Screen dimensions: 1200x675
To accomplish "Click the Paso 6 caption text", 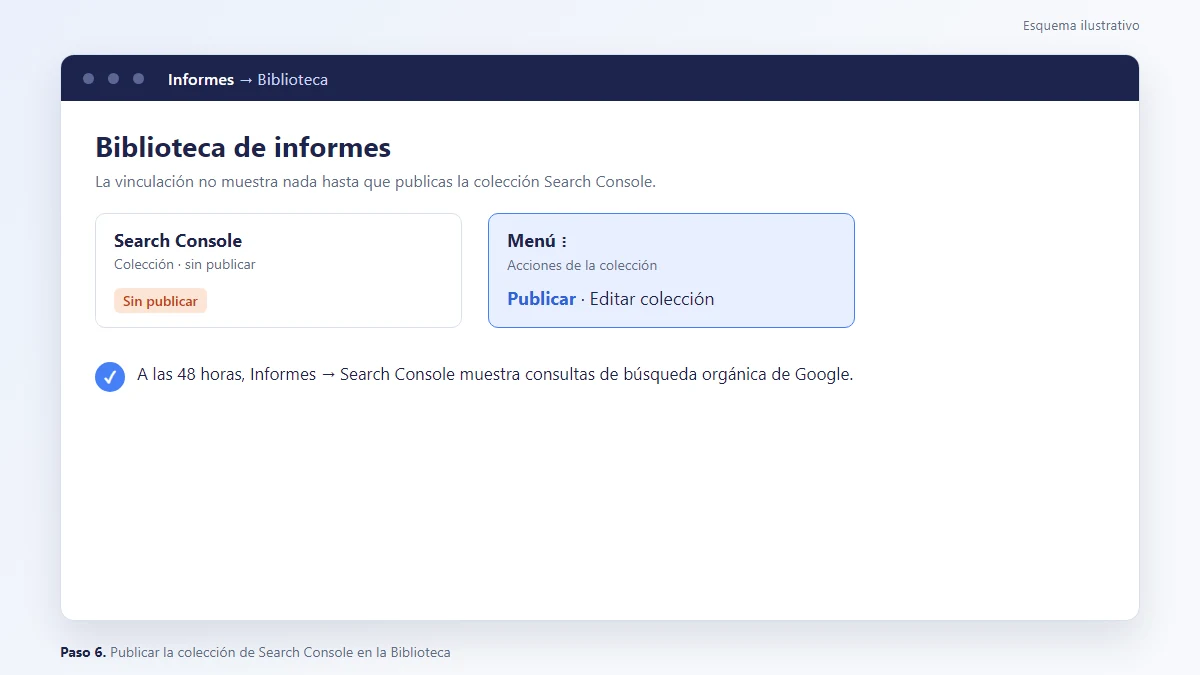I will (255, 652).
